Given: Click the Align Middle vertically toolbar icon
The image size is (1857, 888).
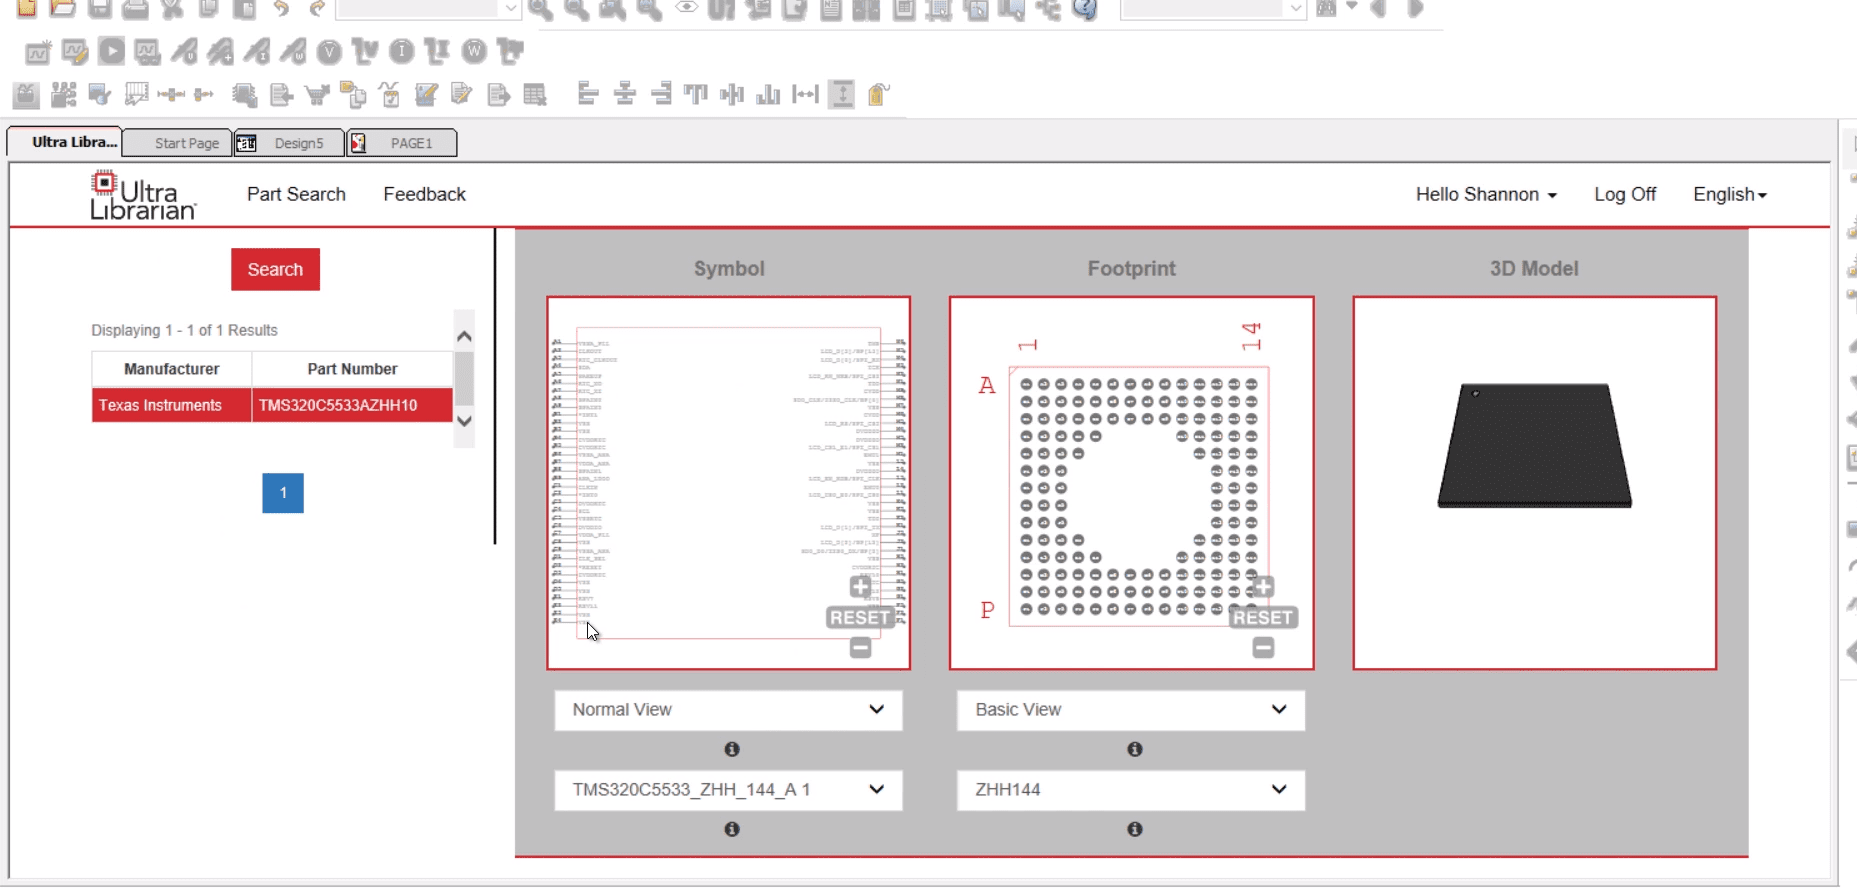Looking at the screenshot, I should (732, 94).
